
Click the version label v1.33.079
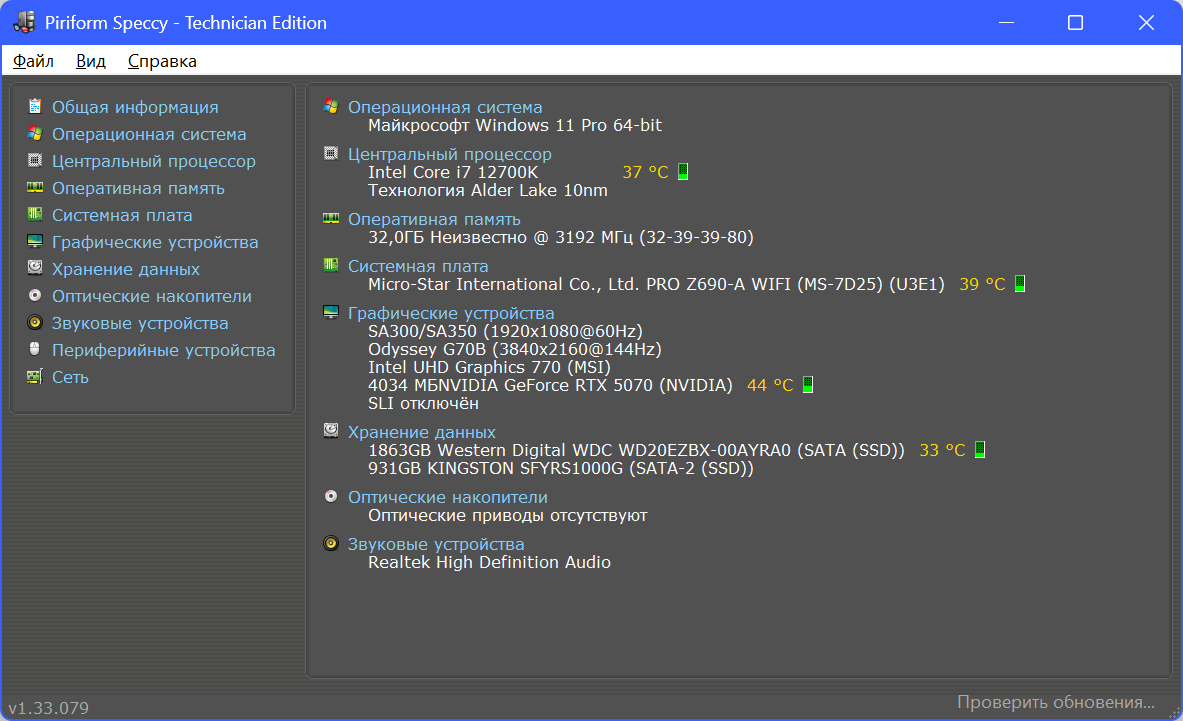click(x=48, y=708)
